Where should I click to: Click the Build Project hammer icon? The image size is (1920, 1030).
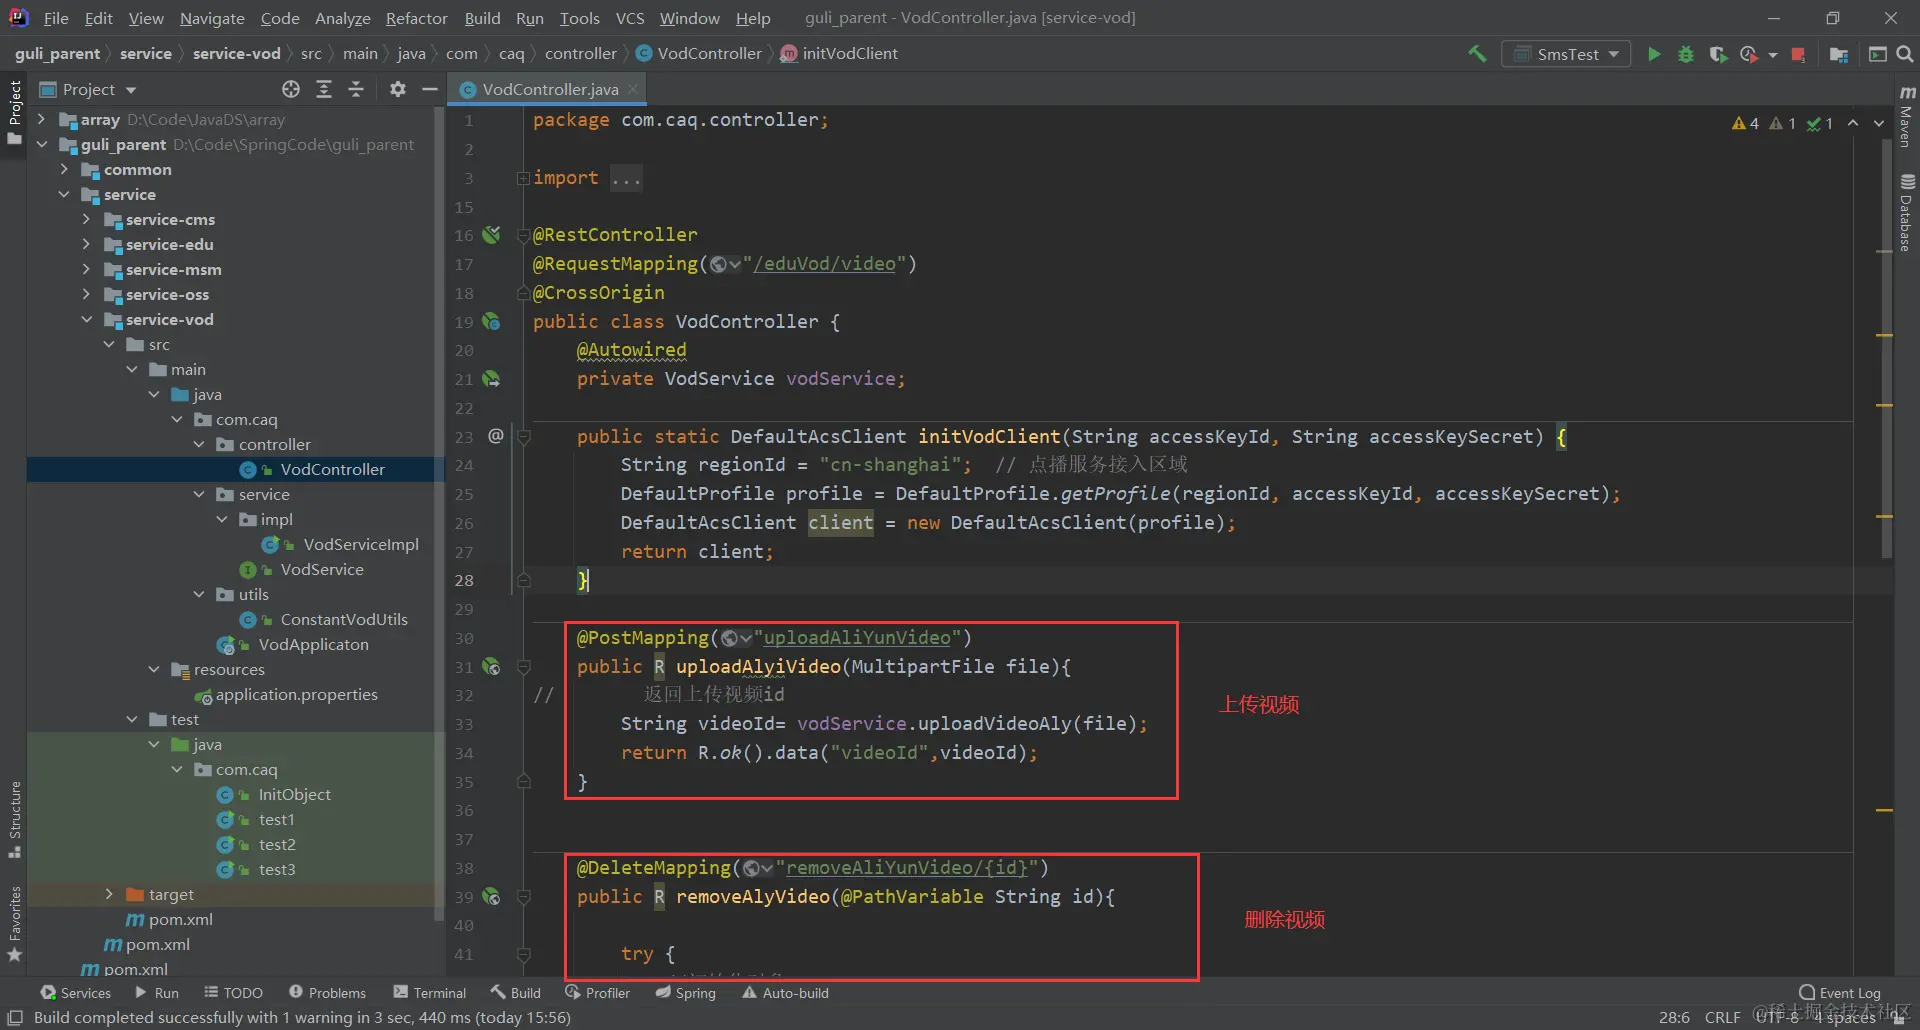pyautogui.click(x=1477, y=54)
